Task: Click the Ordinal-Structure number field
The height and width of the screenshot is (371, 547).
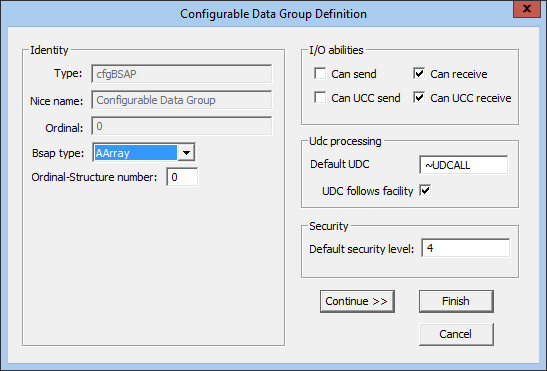Action: 182,177
